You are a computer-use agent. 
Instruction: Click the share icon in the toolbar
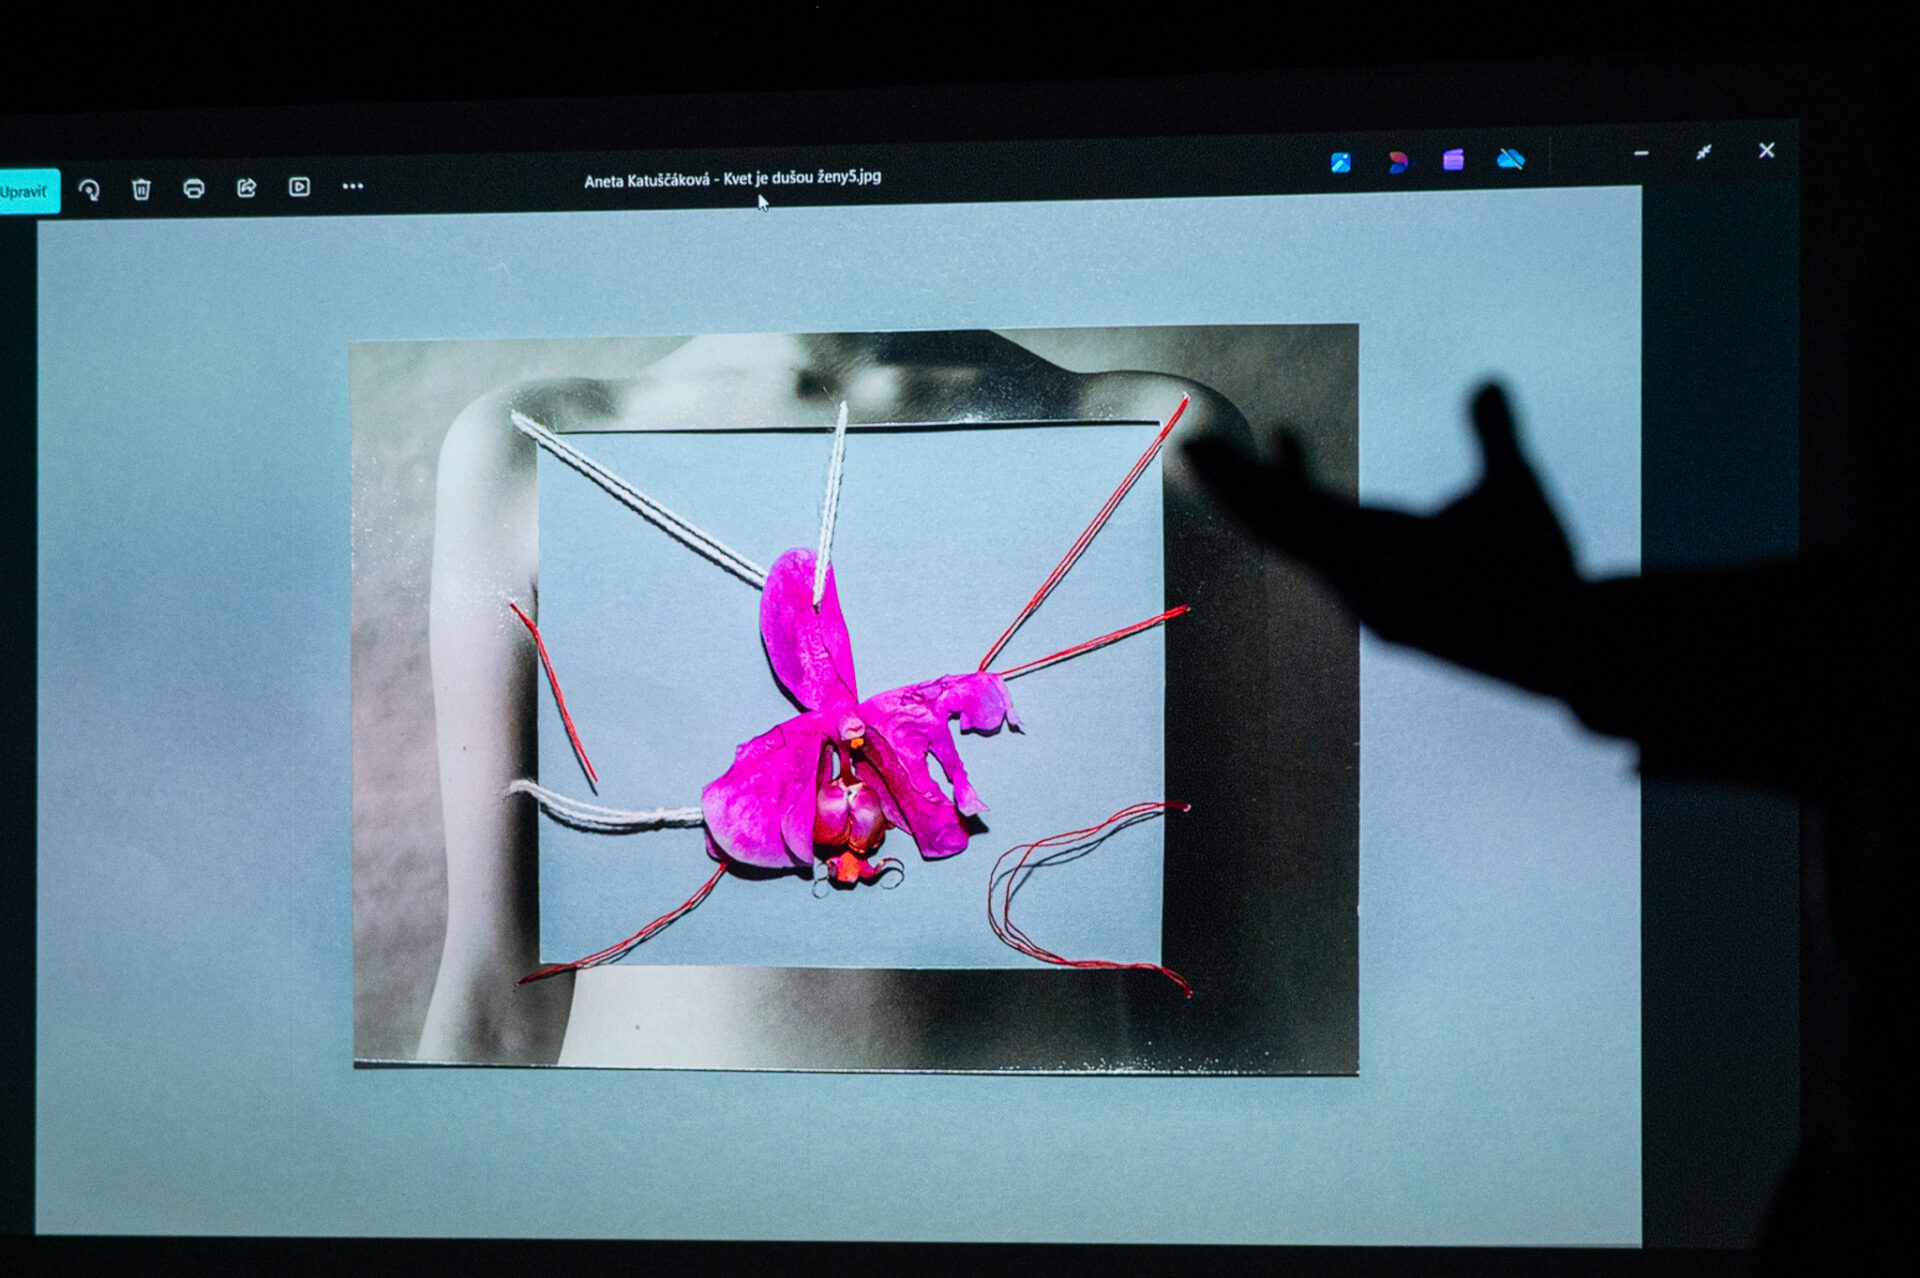[246, 187]
